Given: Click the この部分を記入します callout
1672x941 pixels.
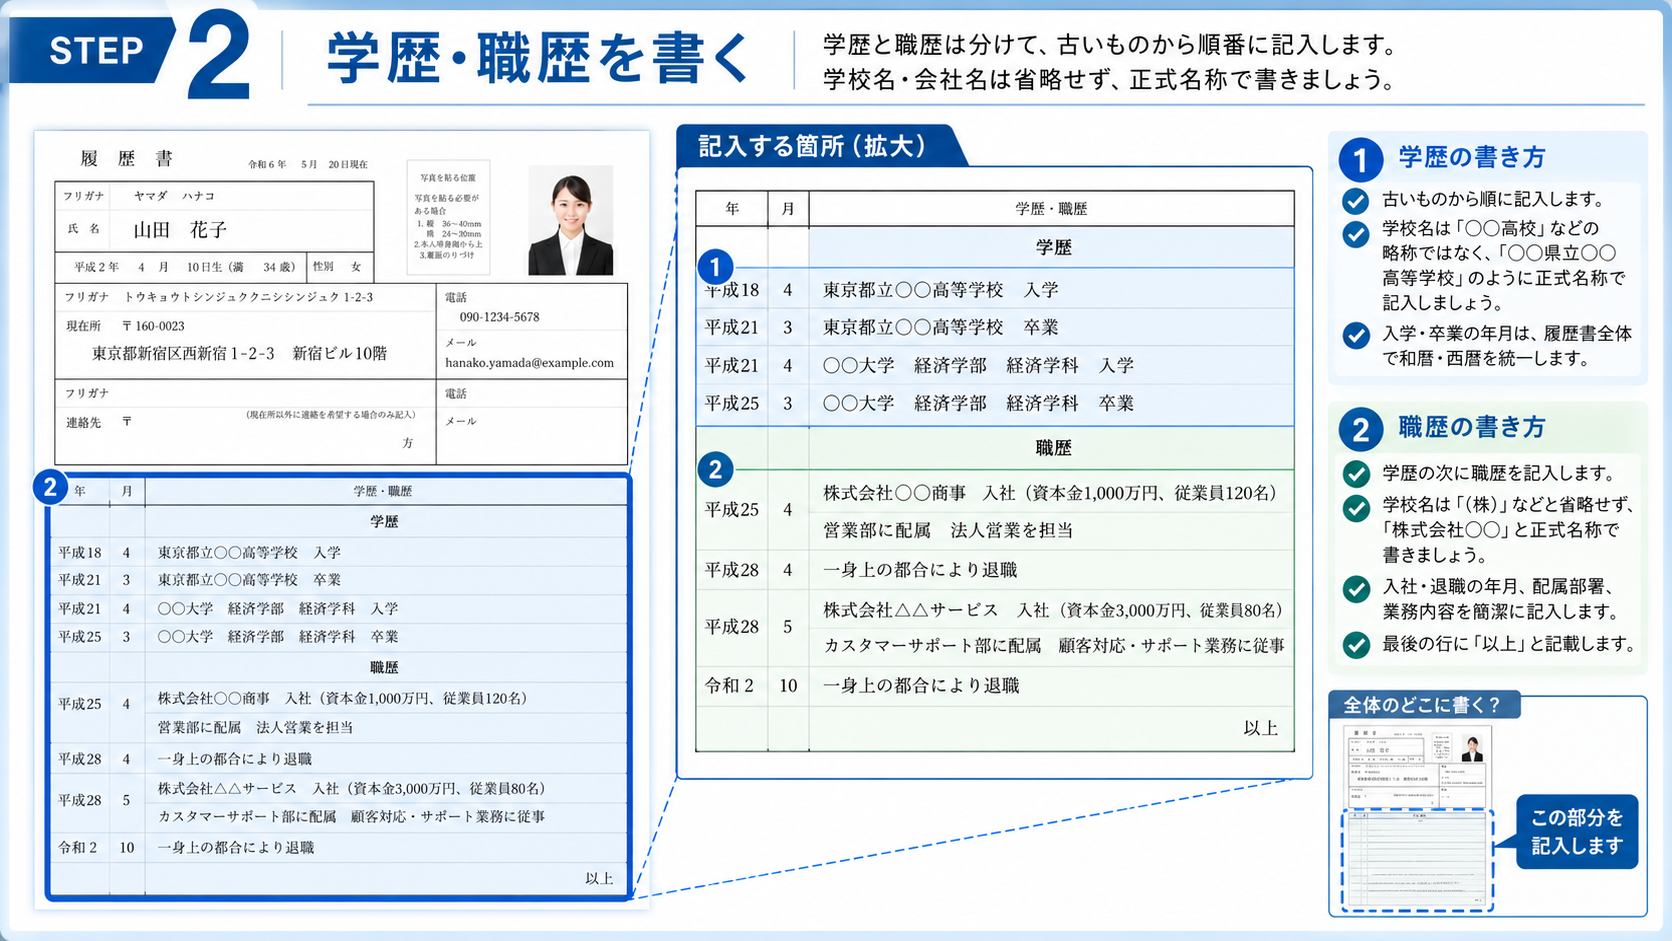Looking at the screenshot, I should [1577, 832].
